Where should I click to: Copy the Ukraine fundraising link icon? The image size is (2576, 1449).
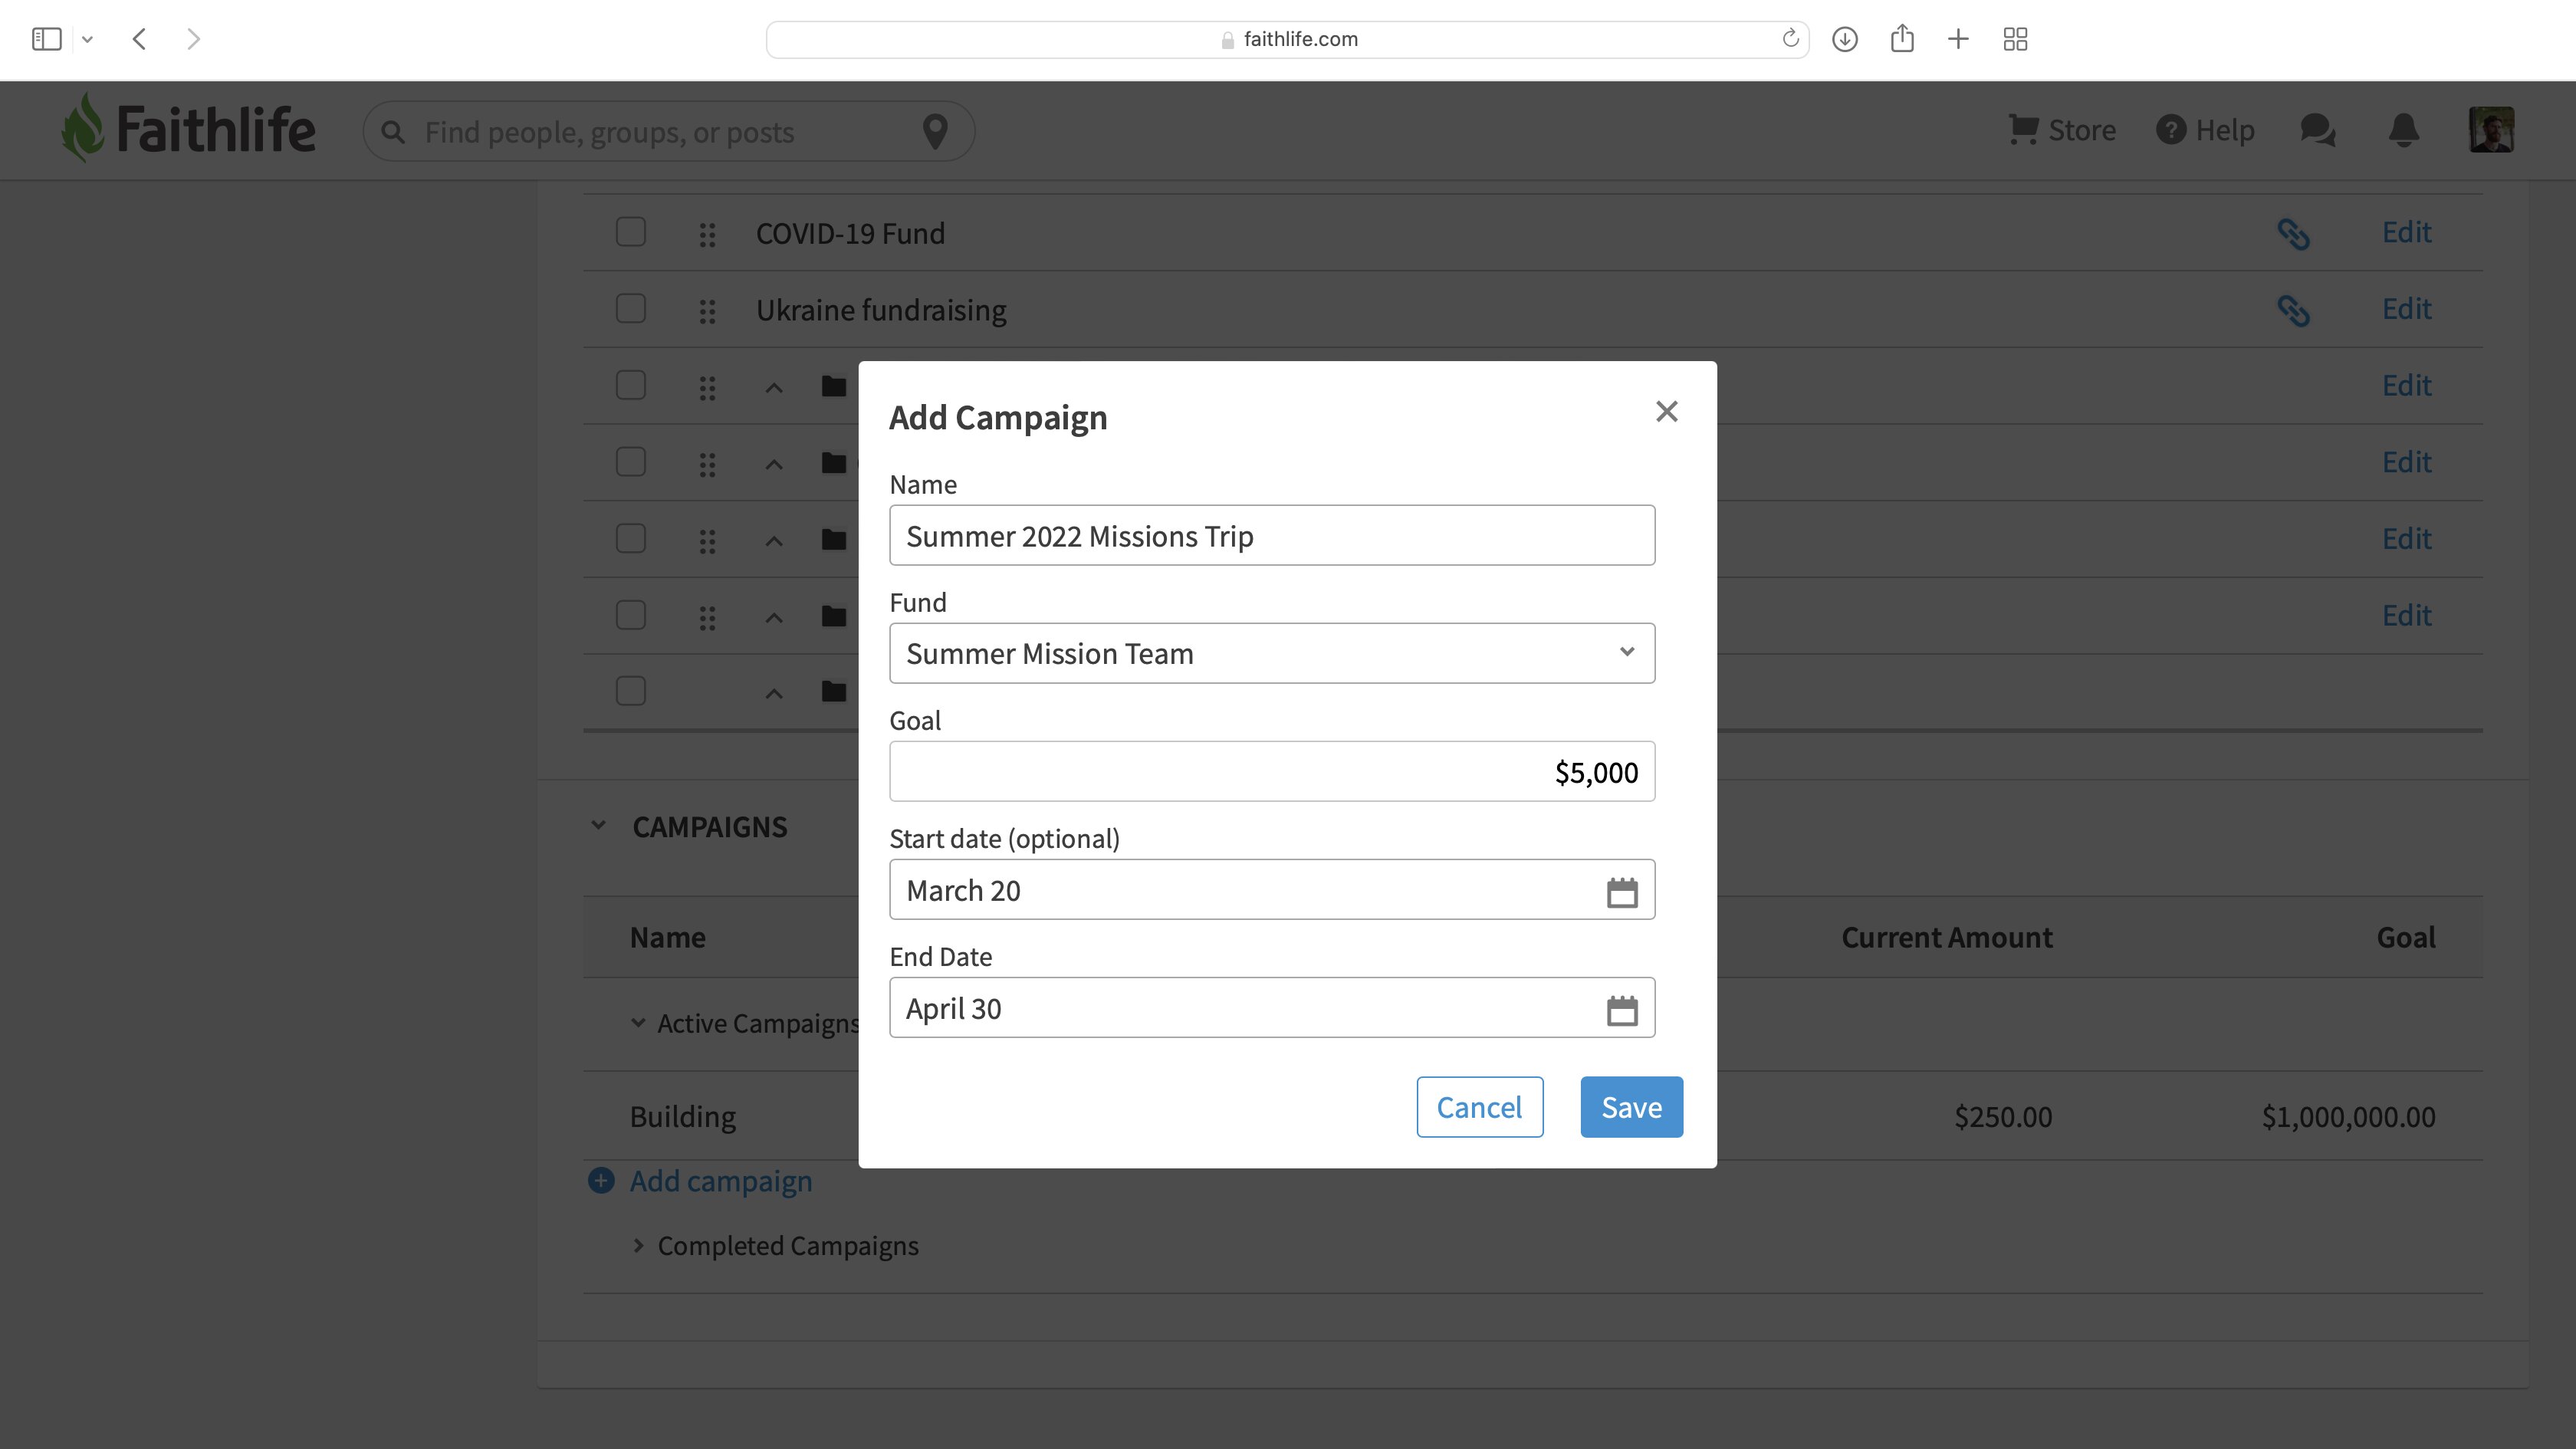pyautogui.click(x=2293, y=310)
